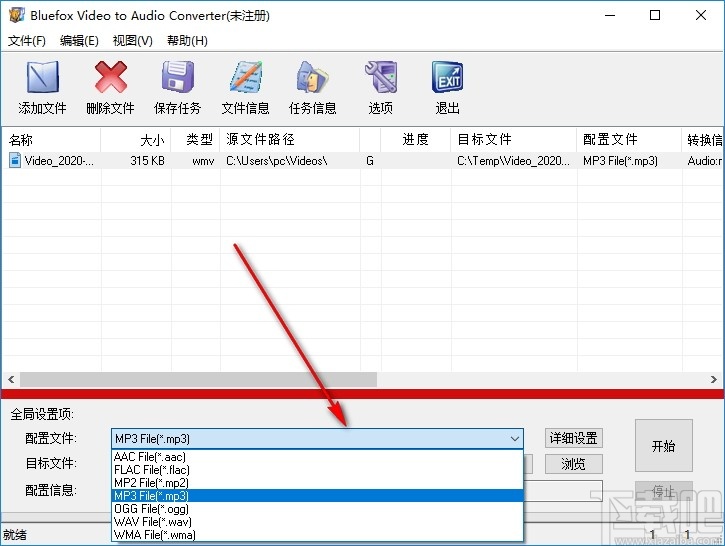Select highlighted MP3 File(*.mp3) option
The image size is (725, 546).
point(317,496)
